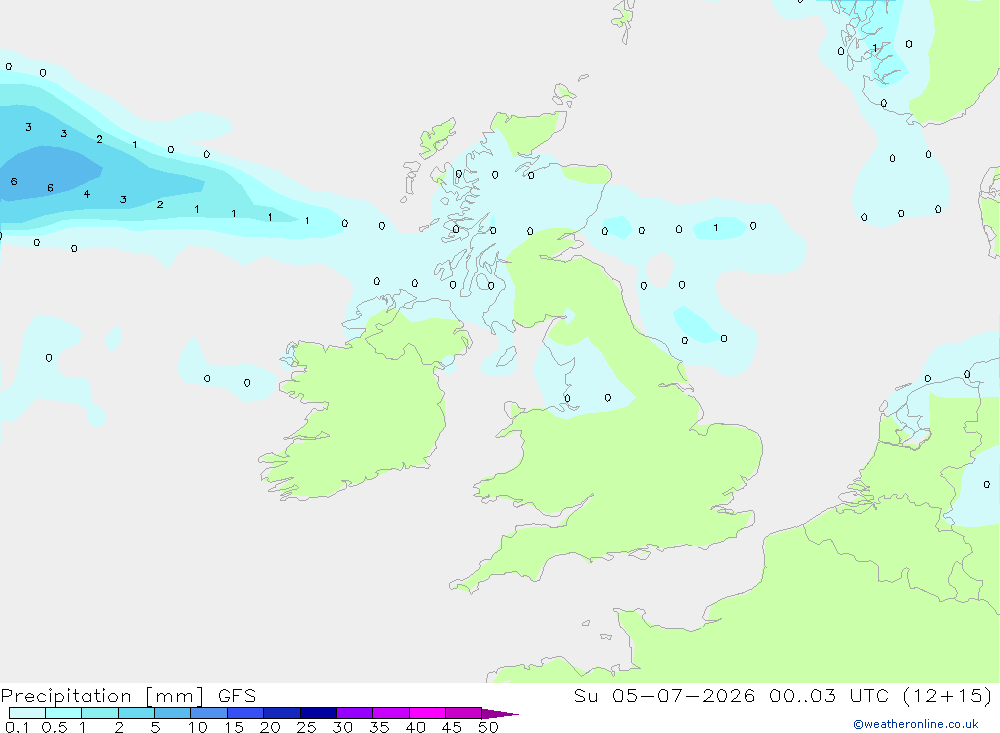The height and width of the screenshot is (733, 1000).
Task: Click the legend label '50'
Action: (488, 727)
